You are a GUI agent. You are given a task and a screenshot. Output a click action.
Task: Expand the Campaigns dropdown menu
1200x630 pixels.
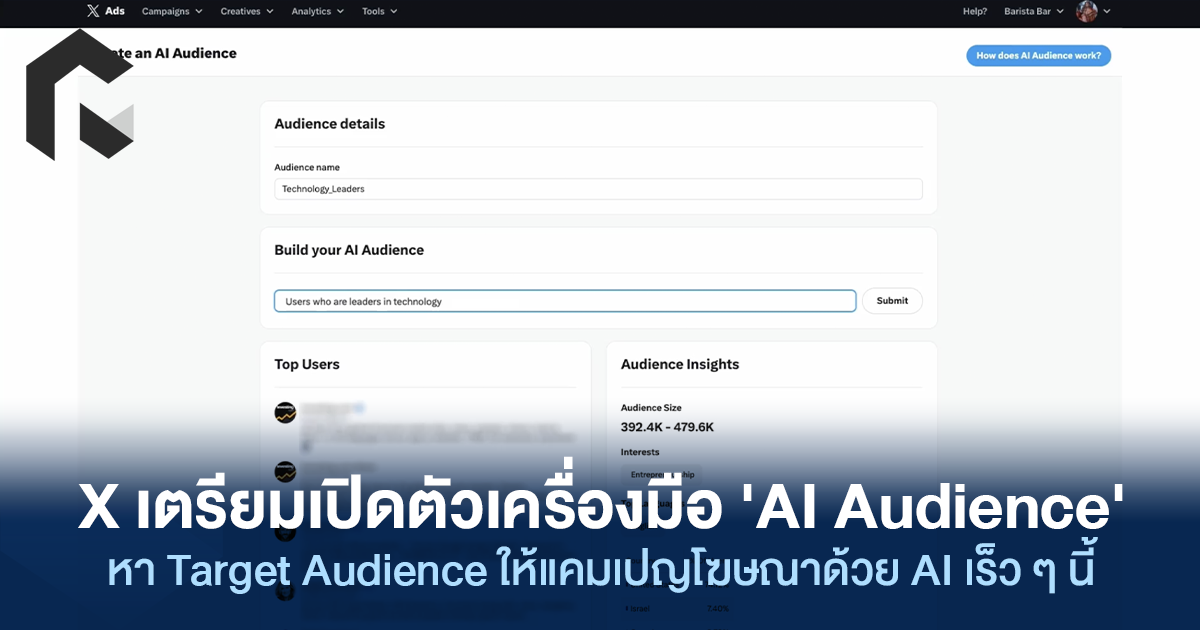pyautogui.click(x=172, y=12)
